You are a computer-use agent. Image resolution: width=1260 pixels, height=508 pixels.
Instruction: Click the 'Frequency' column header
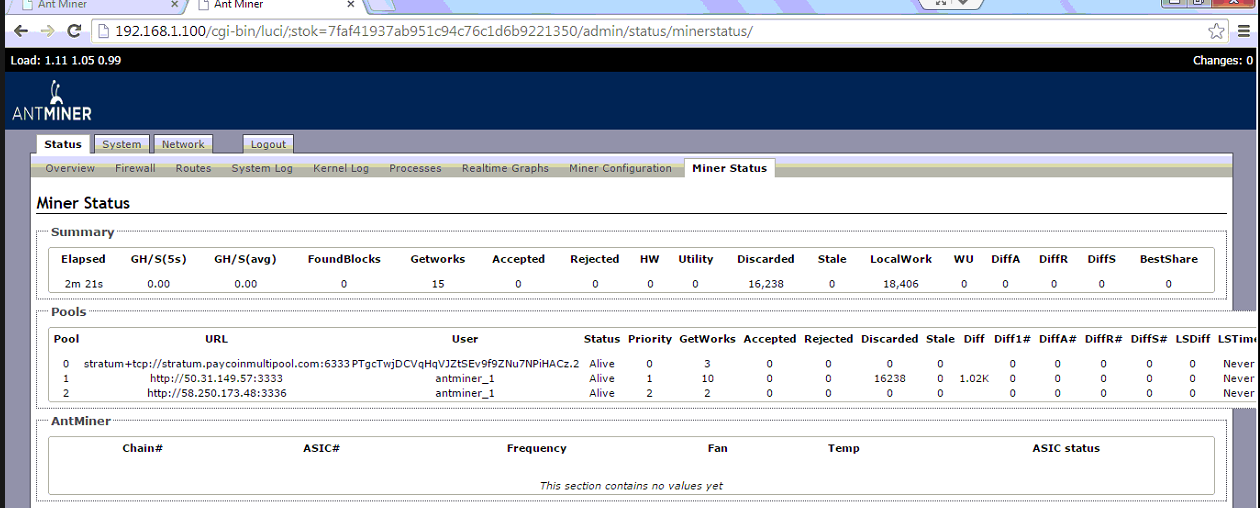pos(537,448)
